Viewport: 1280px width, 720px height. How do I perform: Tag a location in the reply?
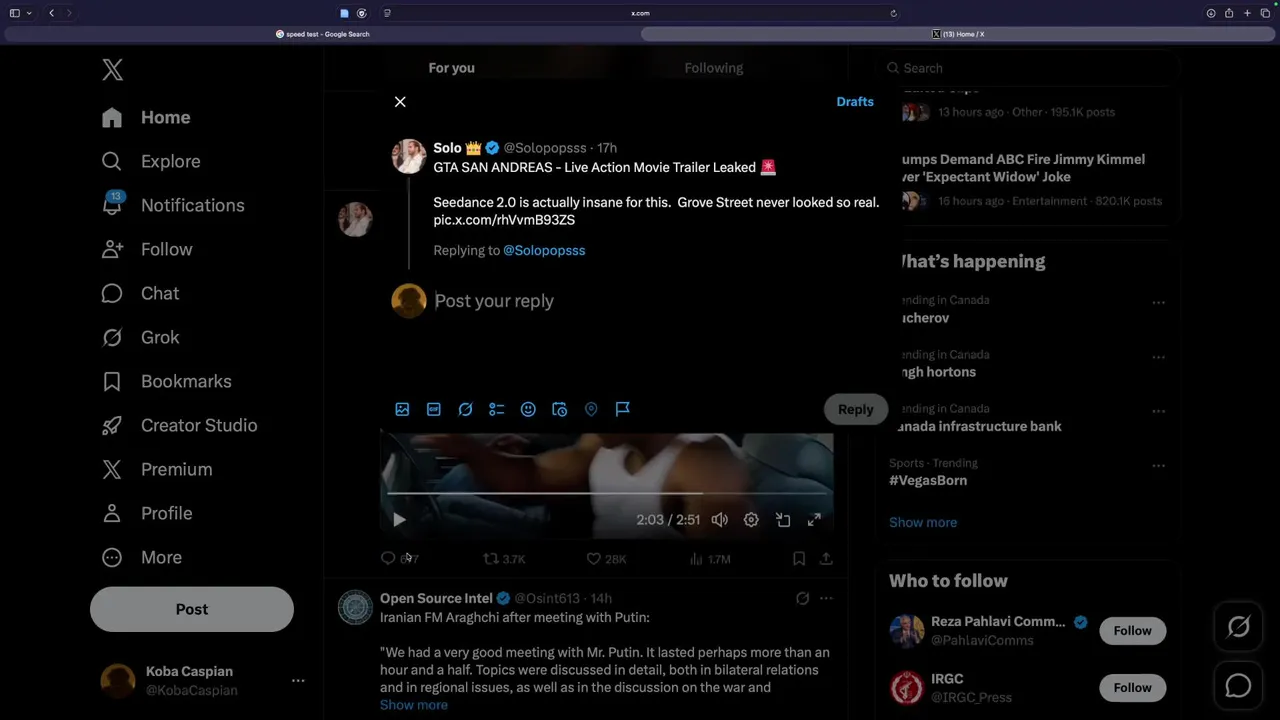pos(591,409)
